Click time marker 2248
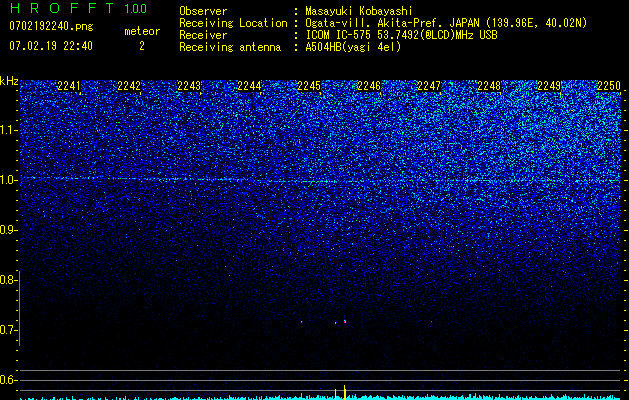This screenshot has height=400, width=629. (489, 86)
